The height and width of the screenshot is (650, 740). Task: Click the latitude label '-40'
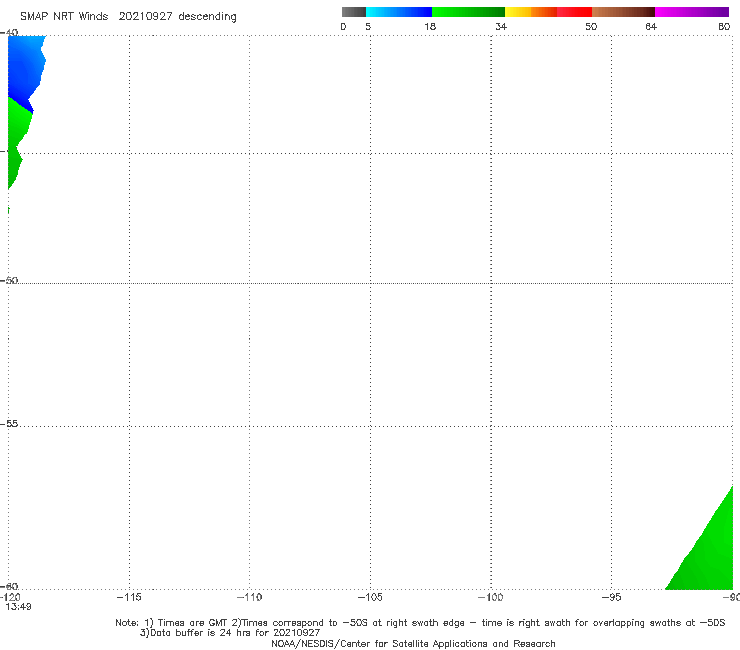click(9, 32)
